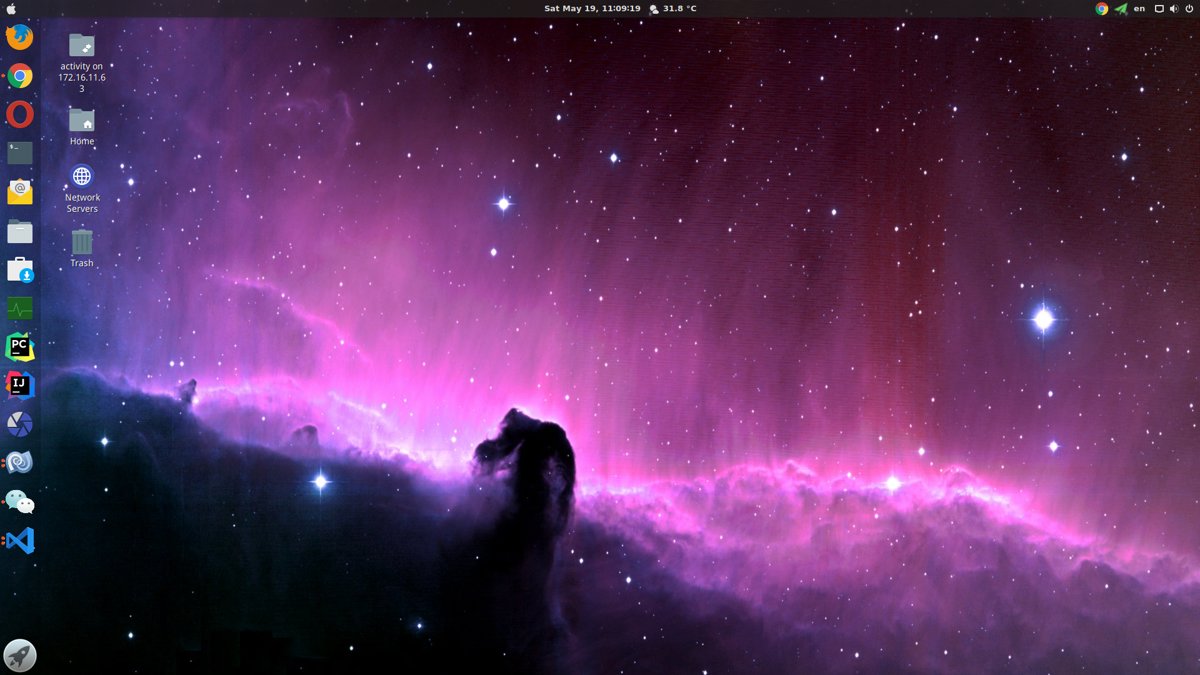Screen dimensions: 1200x675
Task: Open the file manager in dock
Action: [x=19, y=231]
